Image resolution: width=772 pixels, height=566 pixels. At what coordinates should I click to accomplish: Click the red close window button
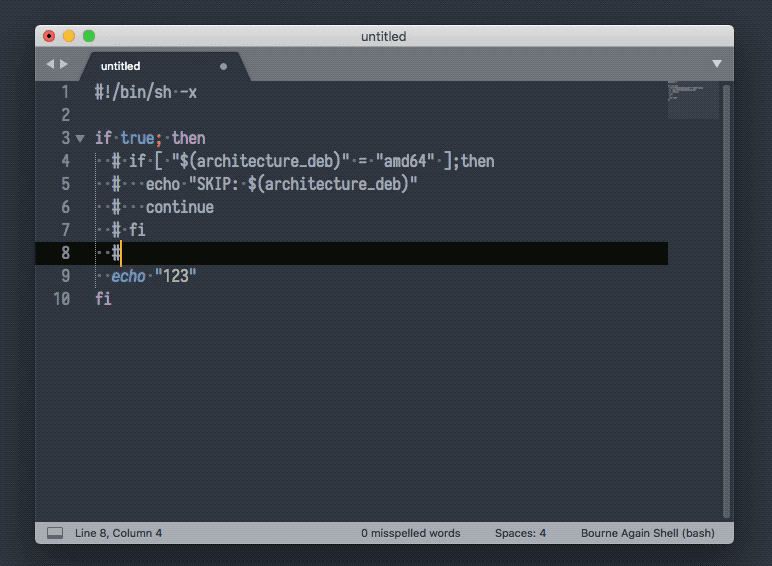49,36
